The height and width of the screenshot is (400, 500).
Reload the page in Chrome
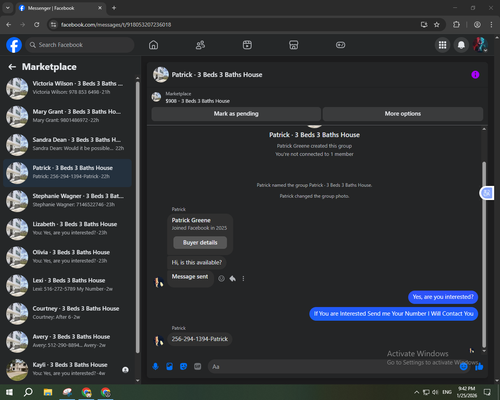click(x=37, y=25)
